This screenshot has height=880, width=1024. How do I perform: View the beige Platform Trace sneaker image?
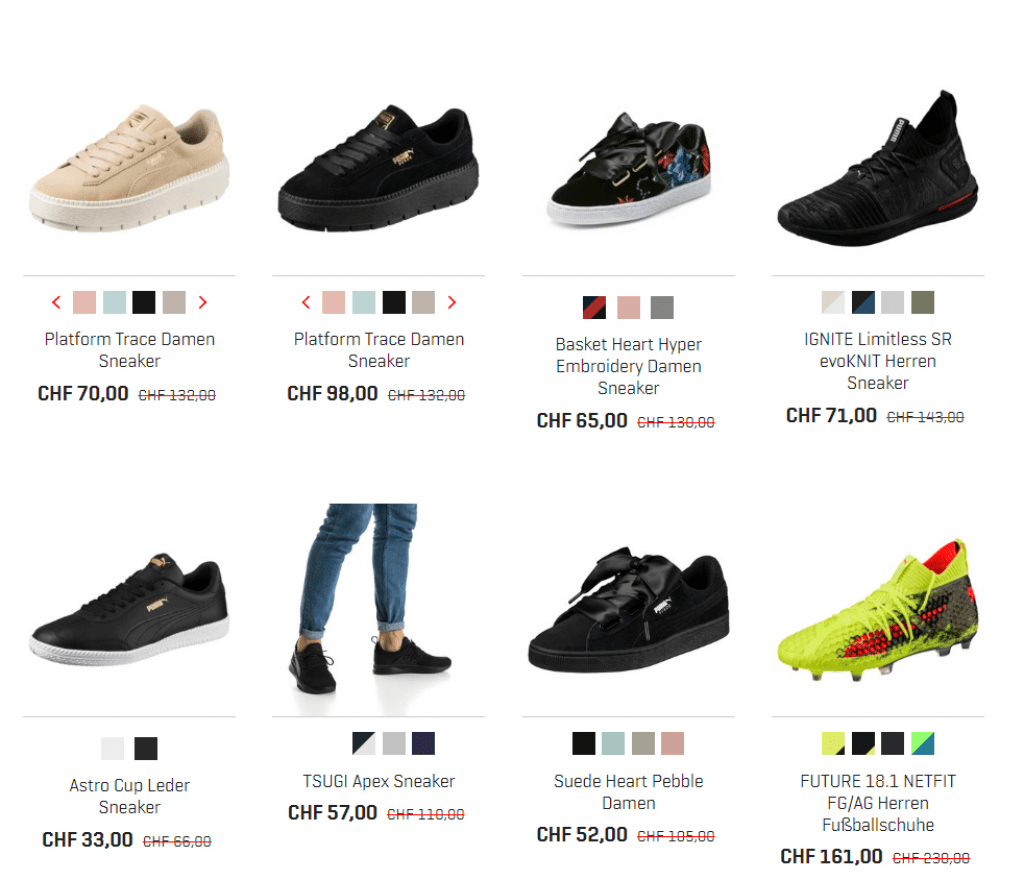129,168
